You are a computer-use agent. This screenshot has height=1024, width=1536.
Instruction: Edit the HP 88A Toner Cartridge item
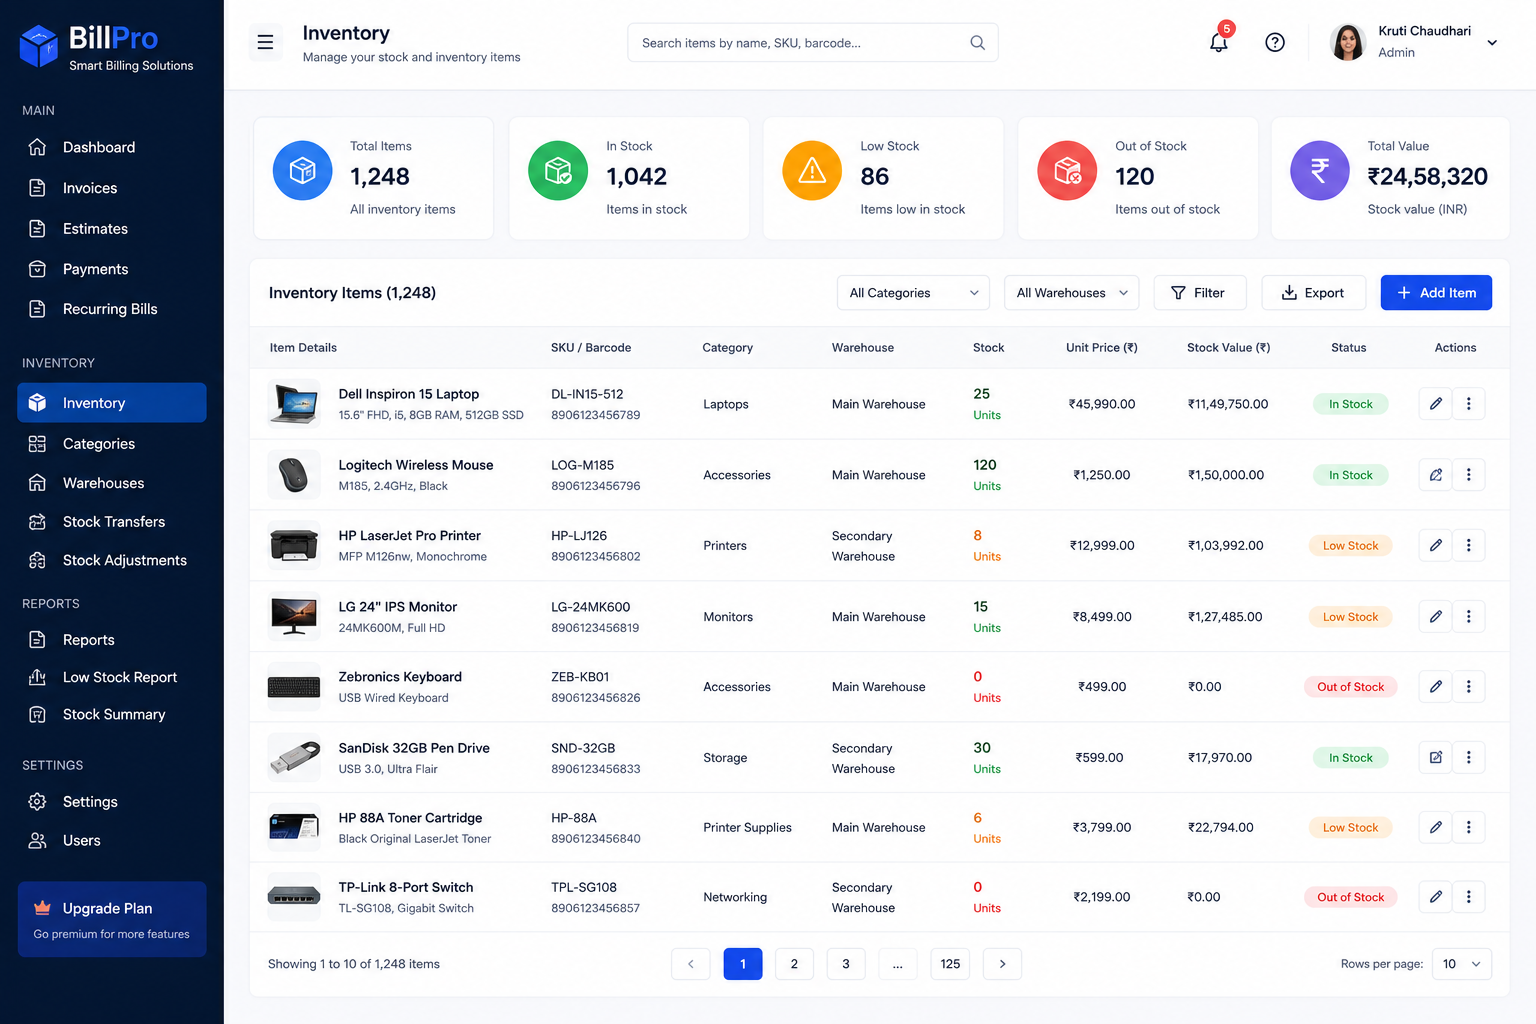pyautogui.click(x=1435, y=828)
